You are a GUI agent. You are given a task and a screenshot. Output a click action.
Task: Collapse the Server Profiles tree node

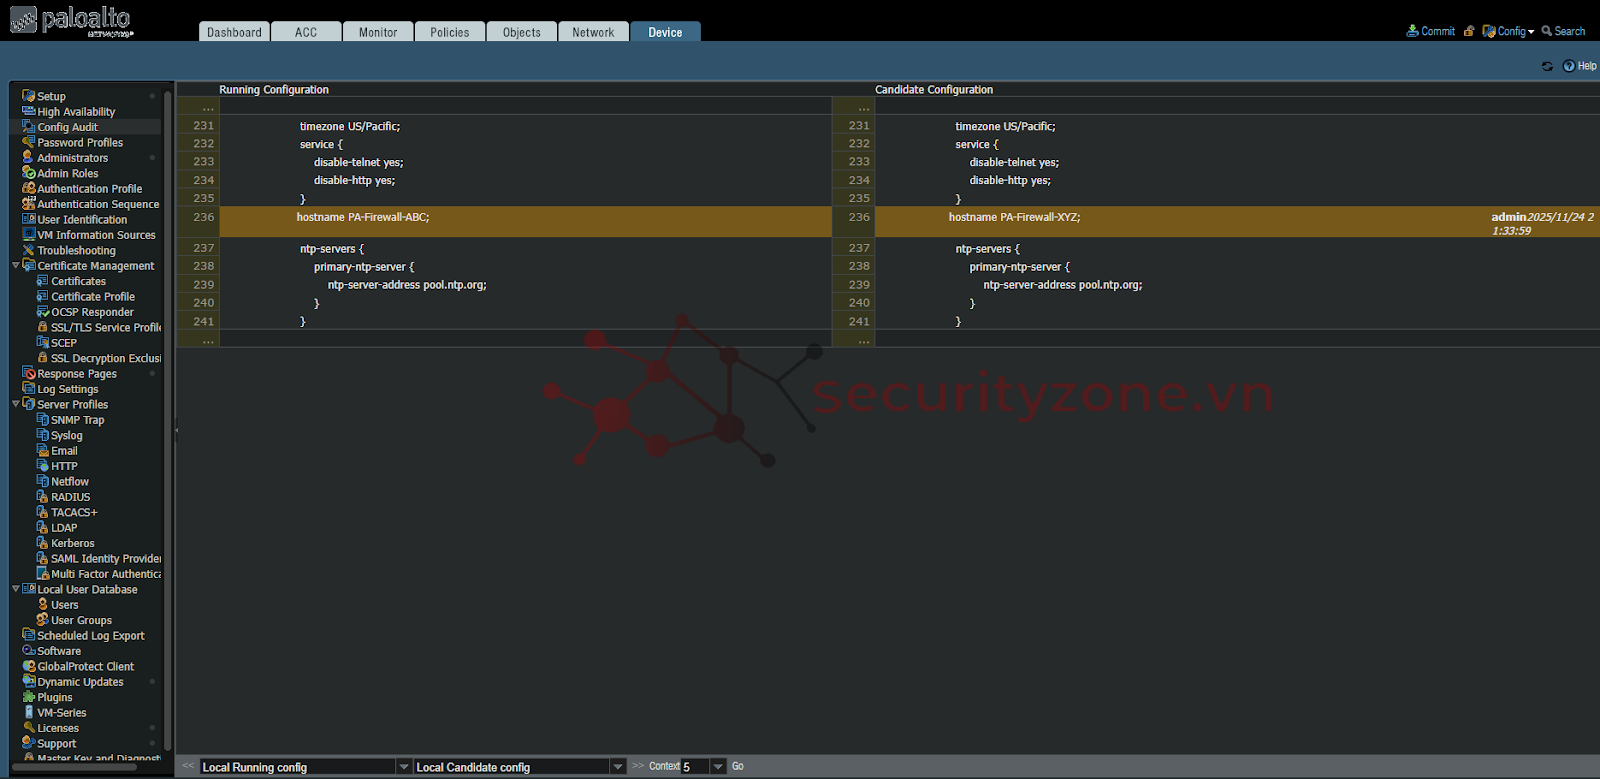click(16, 404)
